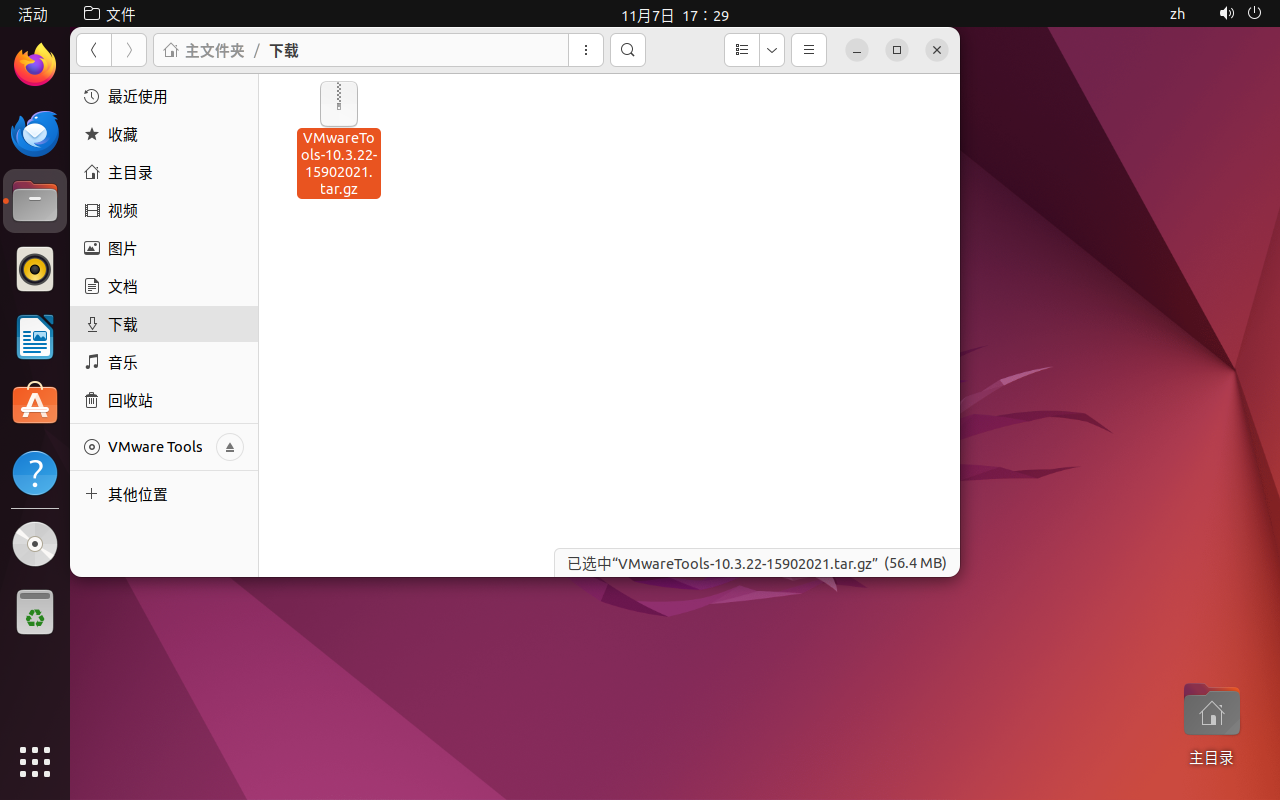1280x800 pixels.
Task: Click 活动 in the top bar
Action: click(33, 14)
